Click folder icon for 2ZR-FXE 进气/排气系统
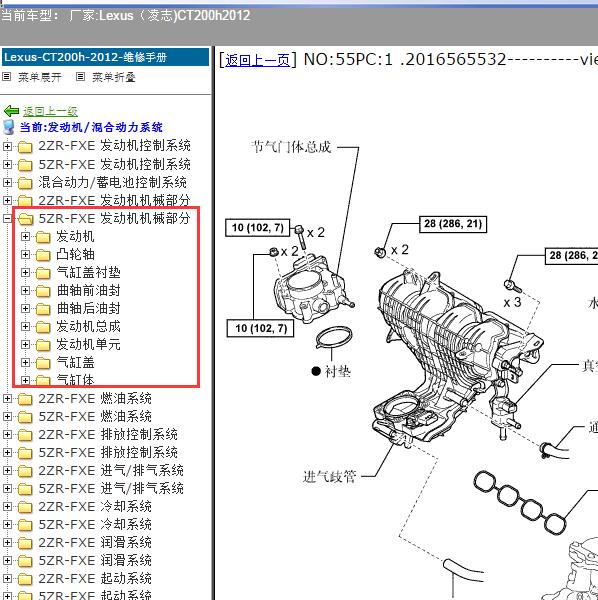Screen dimensions: 598x600 [25, 471]
